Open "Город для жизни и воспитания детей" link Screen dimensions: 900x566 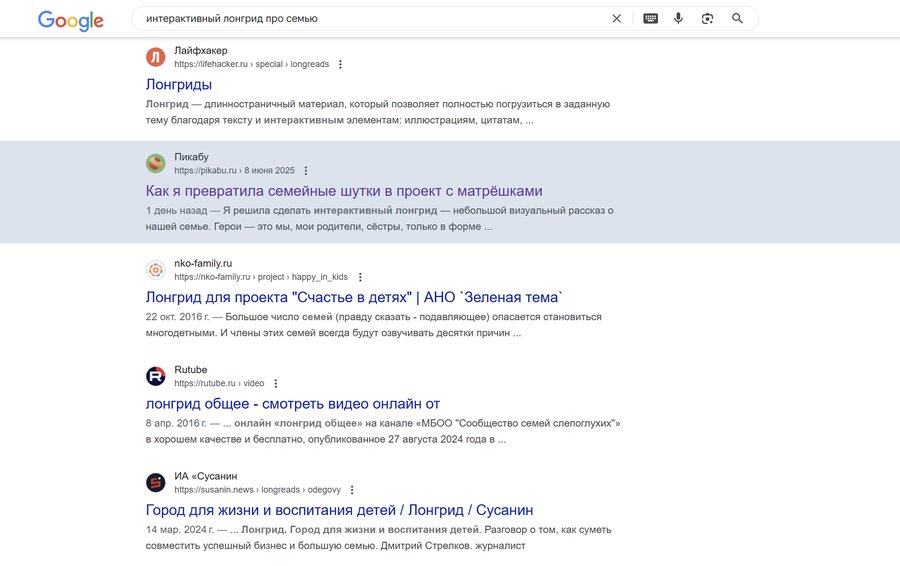(x=339, y=510)
